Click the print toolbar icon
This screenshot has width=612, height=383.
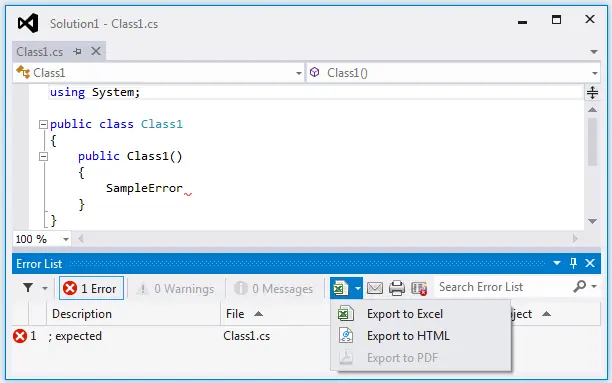point(397,288)
